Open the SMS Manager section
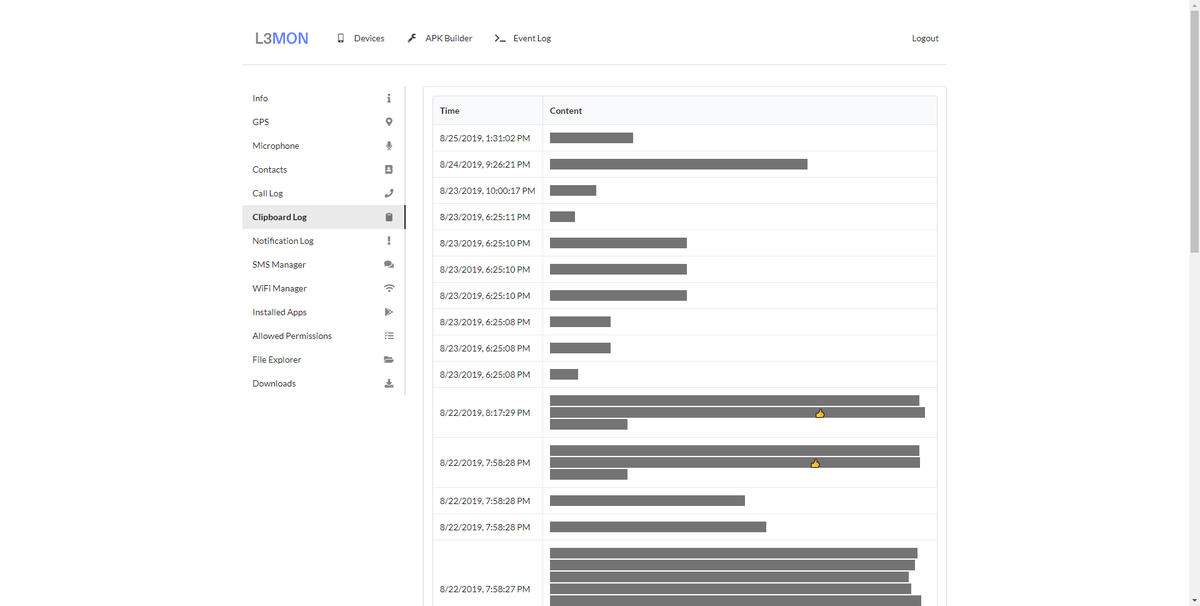Image resolution: width=1200 pixels, height=606 pixels. coord(323,265)
